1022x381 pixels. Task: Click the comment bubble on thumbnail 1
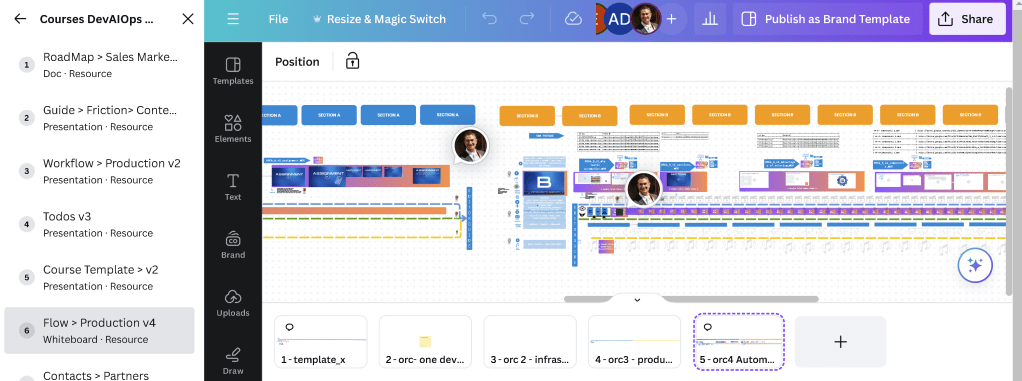(289, 327)
